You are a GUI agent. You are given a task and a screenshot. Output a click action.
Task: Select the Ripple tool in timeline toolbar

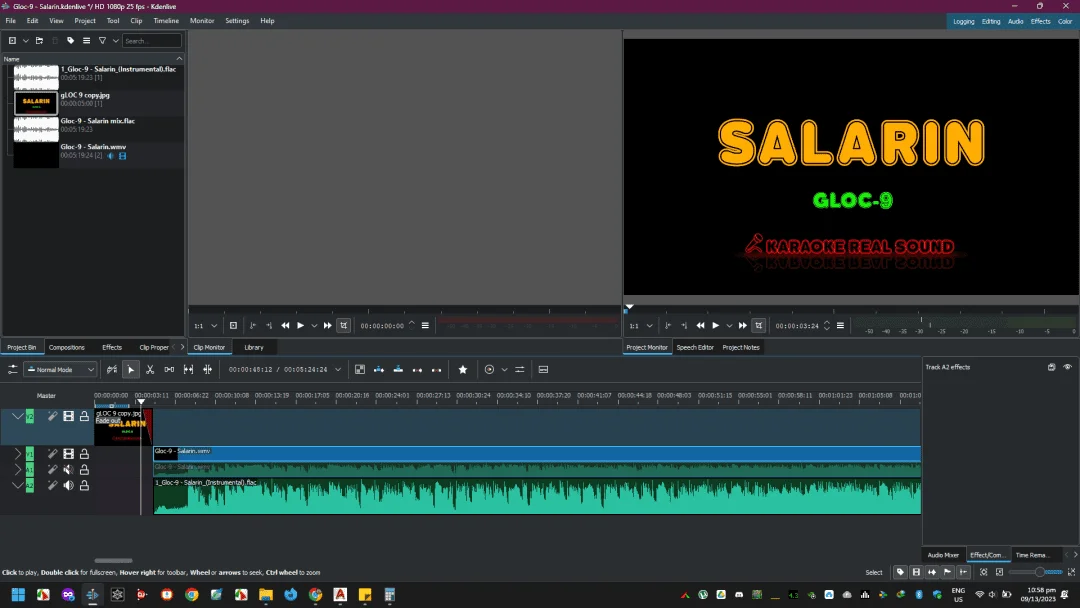tap(207, 370)
